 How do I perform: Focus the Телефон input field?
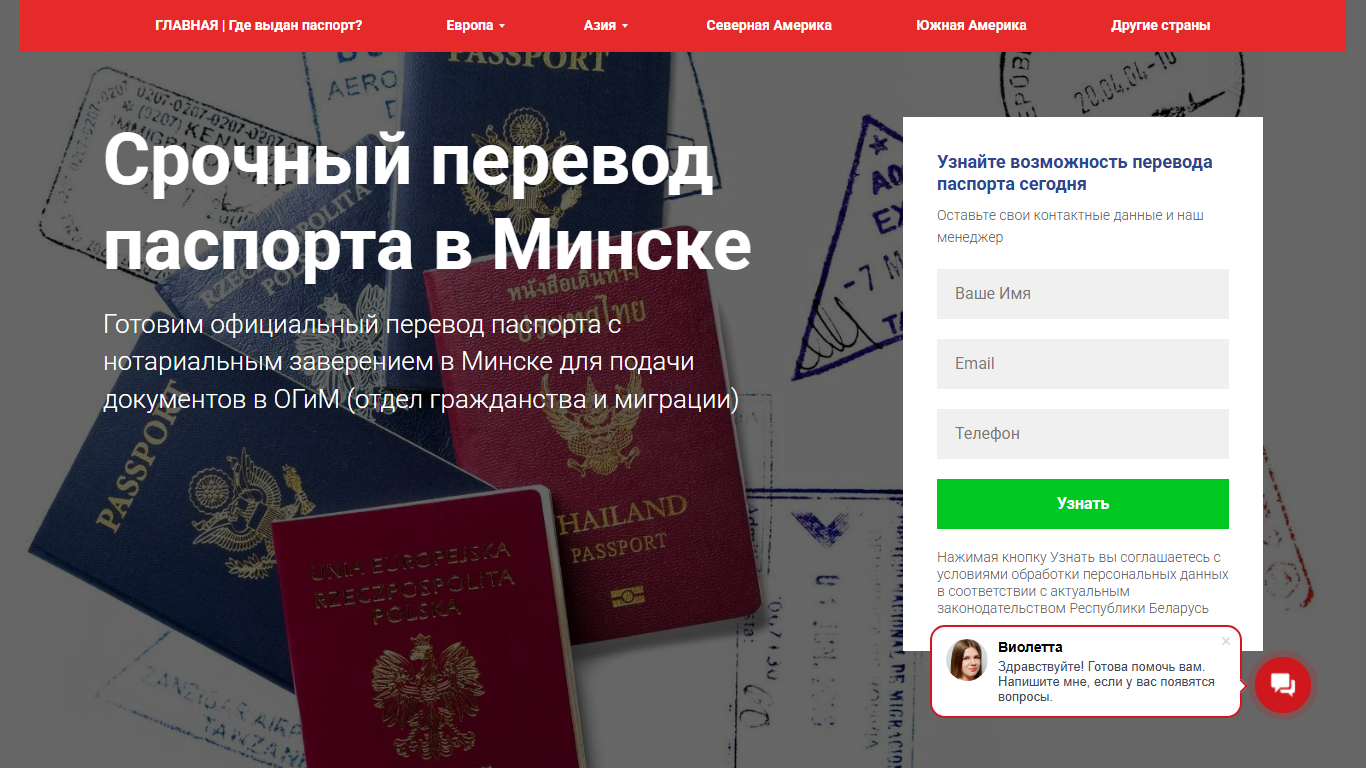point(1083,434)
